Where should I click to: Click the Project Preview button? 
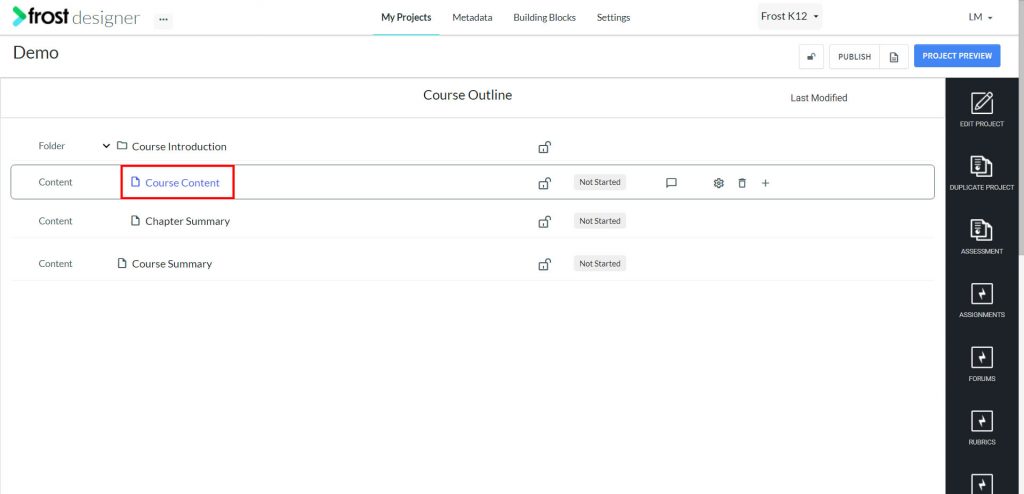click(956, 56)
